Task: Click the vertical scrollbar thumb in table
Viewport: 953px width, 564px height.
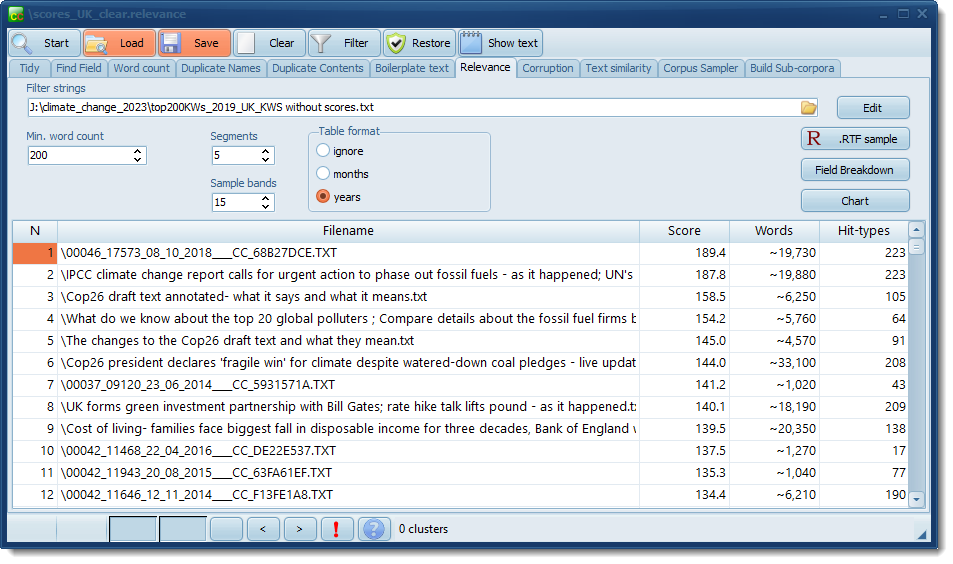Action: [x=917, y=246]
